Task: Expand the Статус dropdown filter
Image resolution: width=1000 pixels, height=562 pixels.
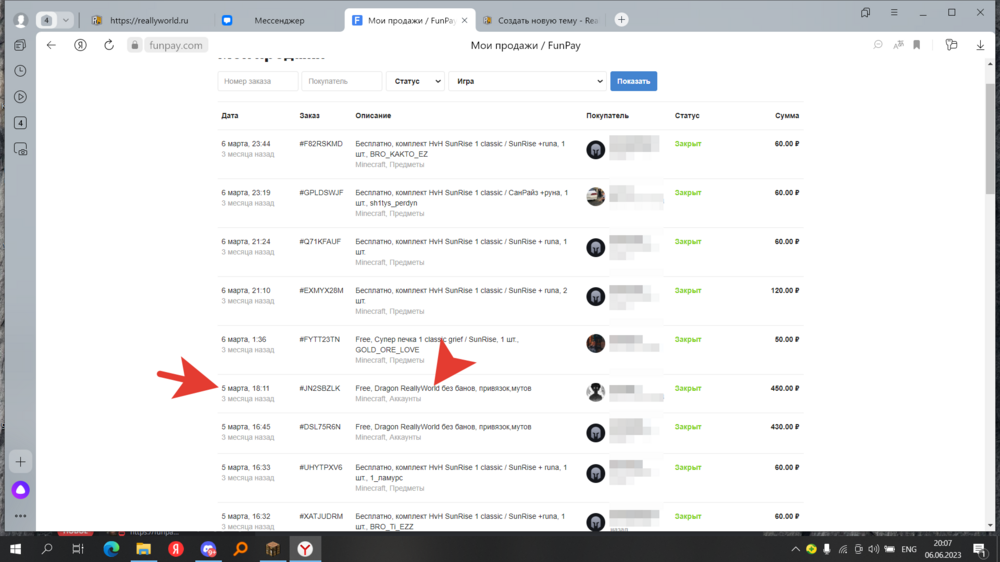Action: click(x=415, y=81)
